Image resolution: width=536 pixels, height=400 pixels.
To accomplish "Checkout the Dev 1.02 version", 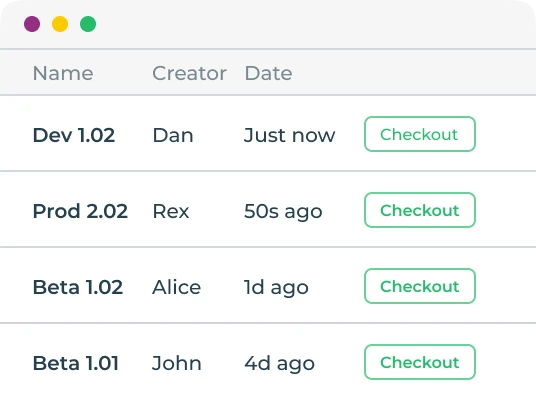I will [x=420, y=134].
